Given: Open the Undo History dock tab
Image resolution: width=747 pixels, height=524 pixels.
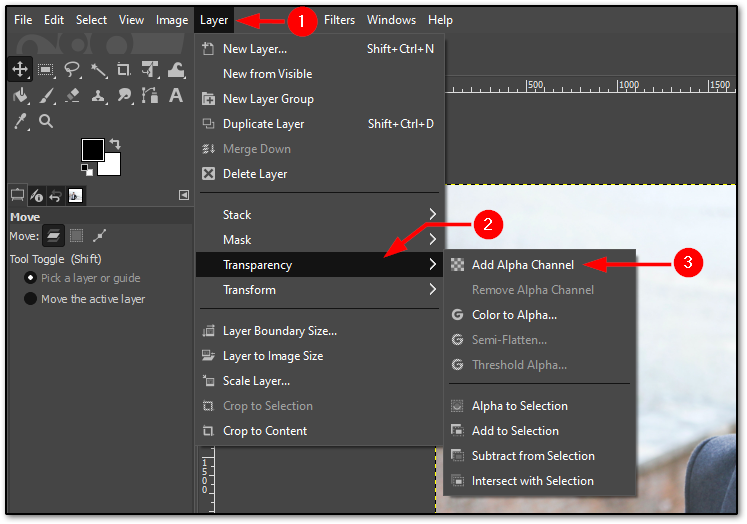Looking at the screenshot, I should (x=56, y=195).
